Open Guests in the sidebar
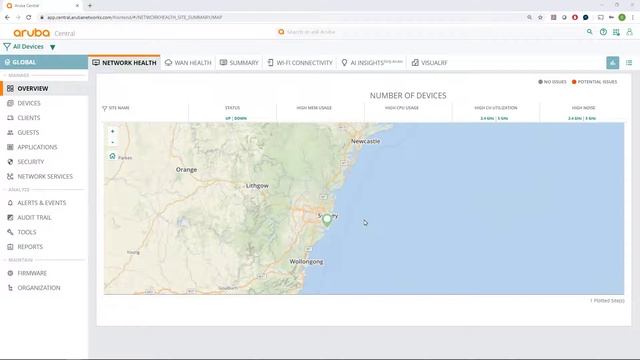This screenshot has height=360, width=640. [x=28, y=133]
